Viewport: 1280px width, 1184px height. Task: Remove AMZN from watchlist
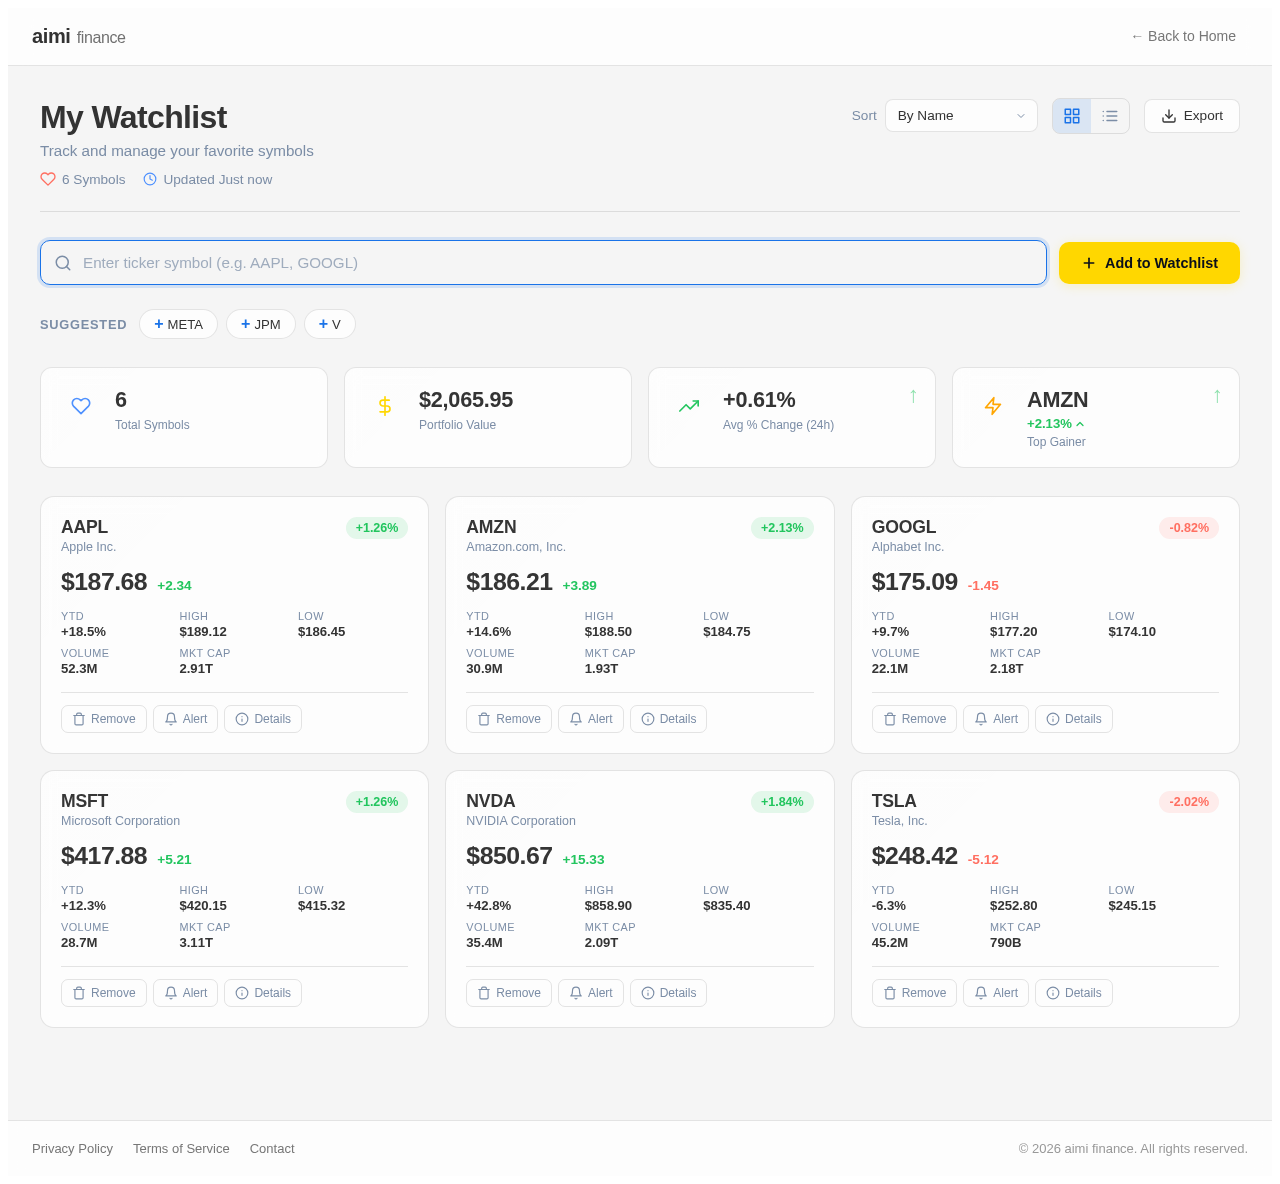coord(509,719)
